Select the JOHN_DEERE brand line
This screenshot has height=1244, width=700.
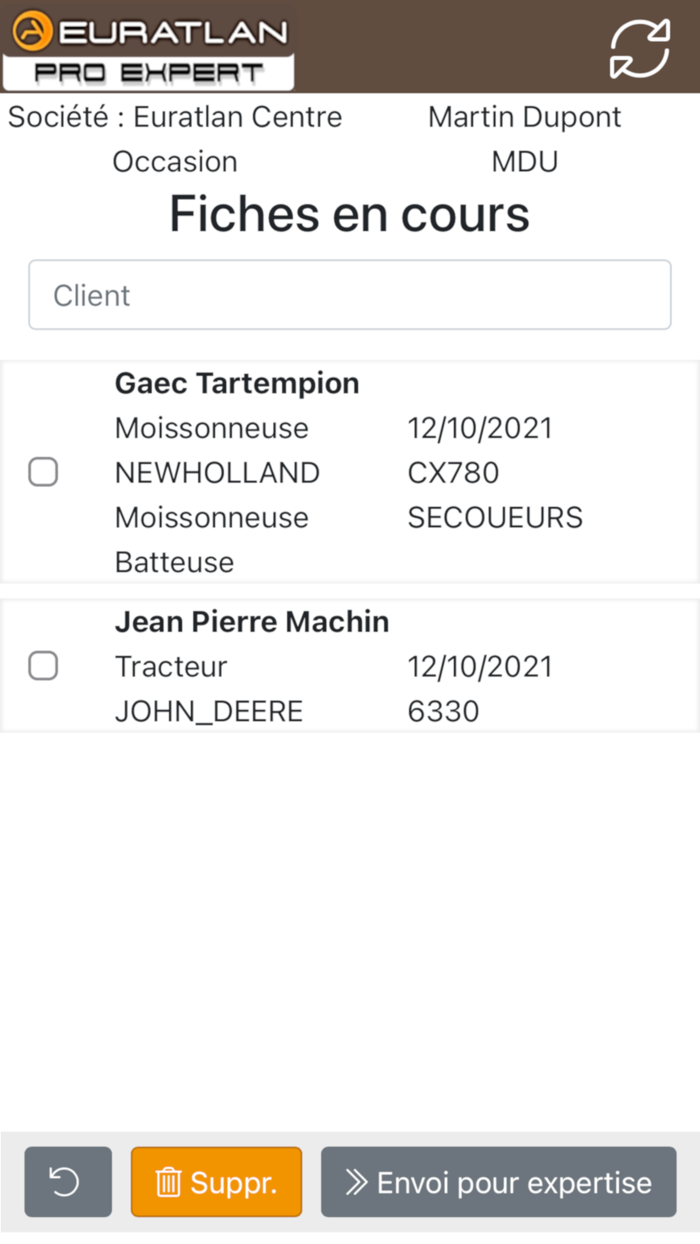209,712
